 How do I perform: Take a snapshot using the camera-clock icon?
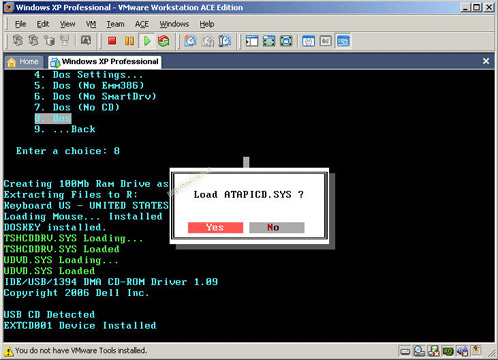point(190,41)
